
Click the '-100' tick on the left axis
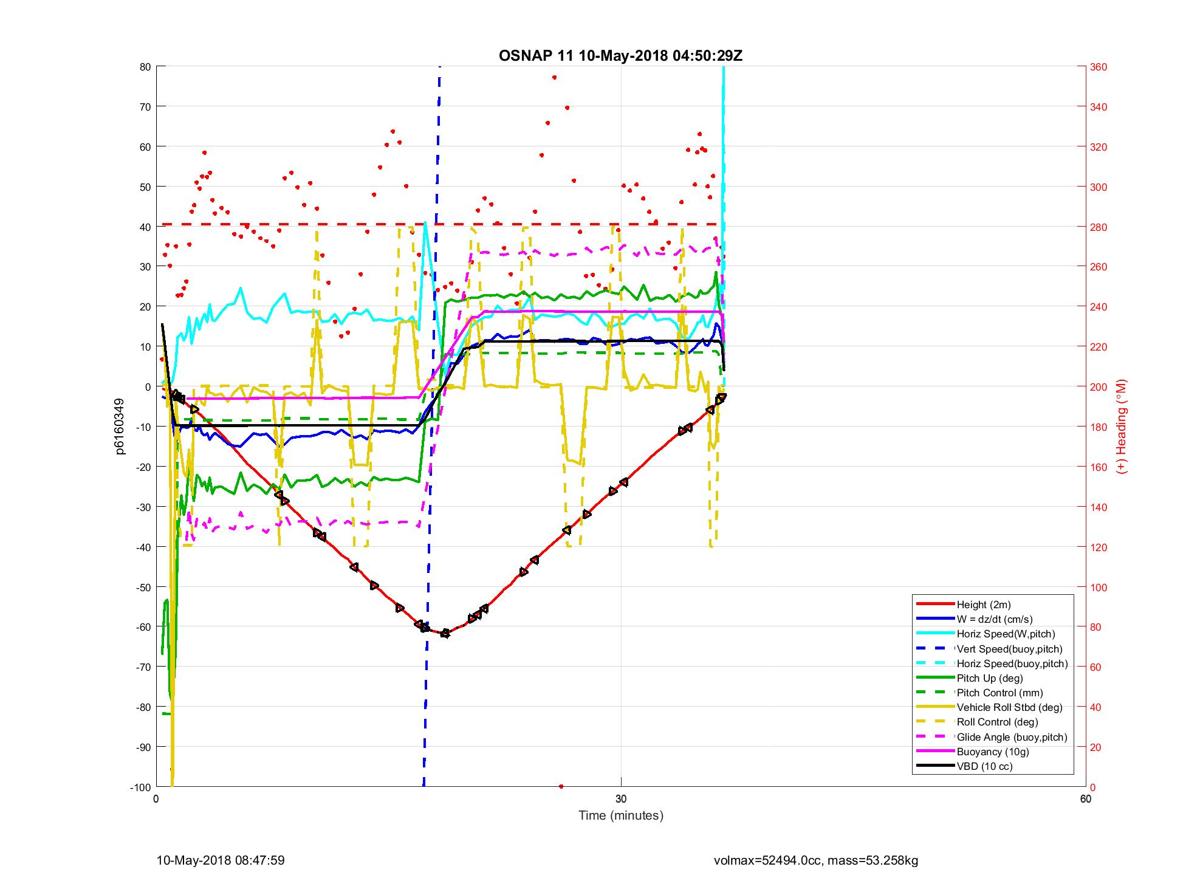(x=140, y=787)
